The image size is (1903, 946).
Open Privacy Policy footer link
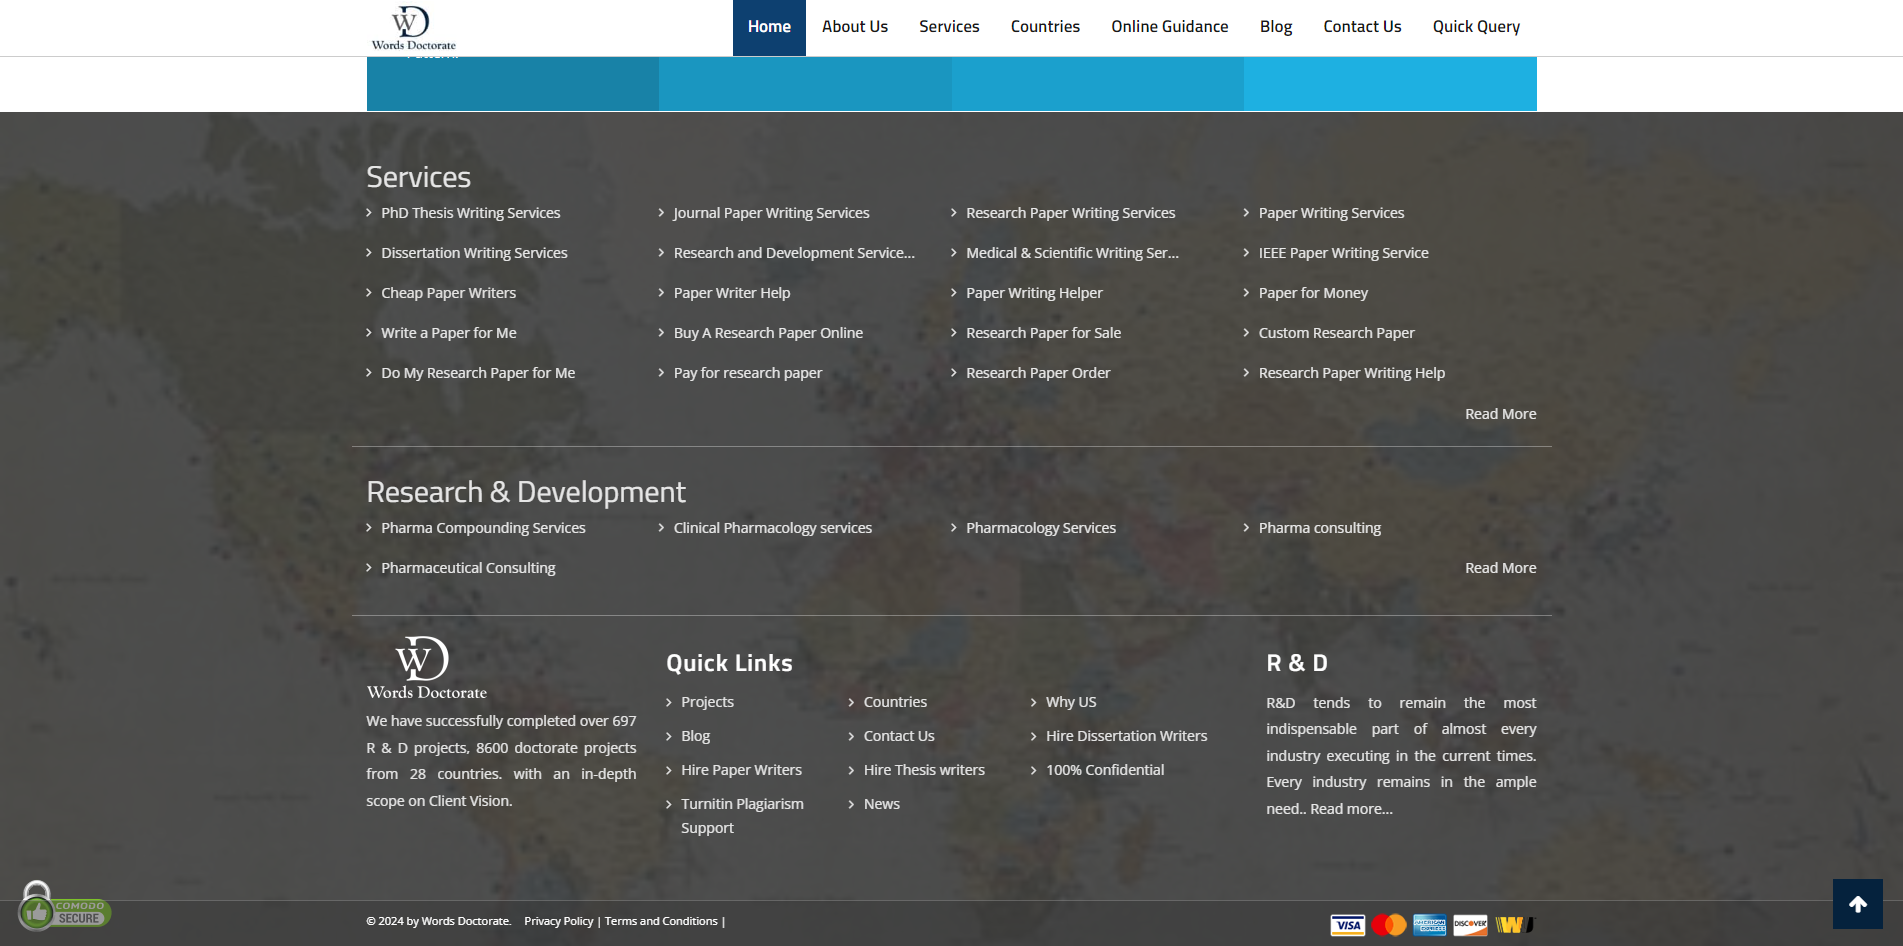pyautogui.click(x=558, y=921)
